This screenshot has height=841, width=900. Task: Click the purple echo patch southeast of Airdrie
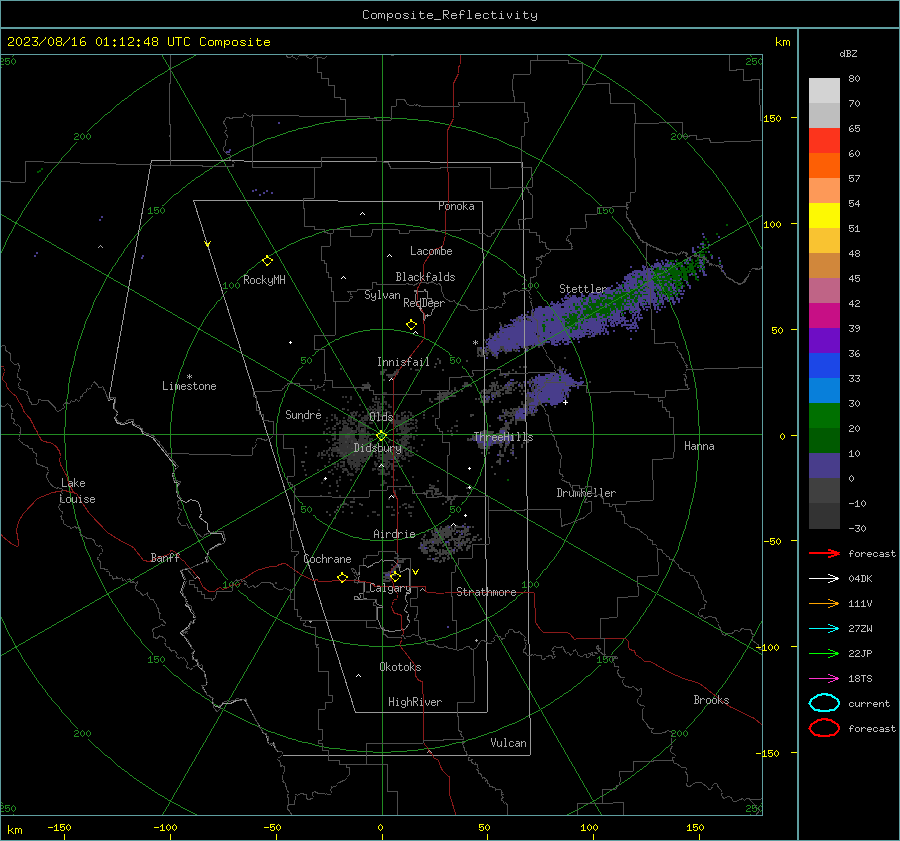[x=448, y=542]
